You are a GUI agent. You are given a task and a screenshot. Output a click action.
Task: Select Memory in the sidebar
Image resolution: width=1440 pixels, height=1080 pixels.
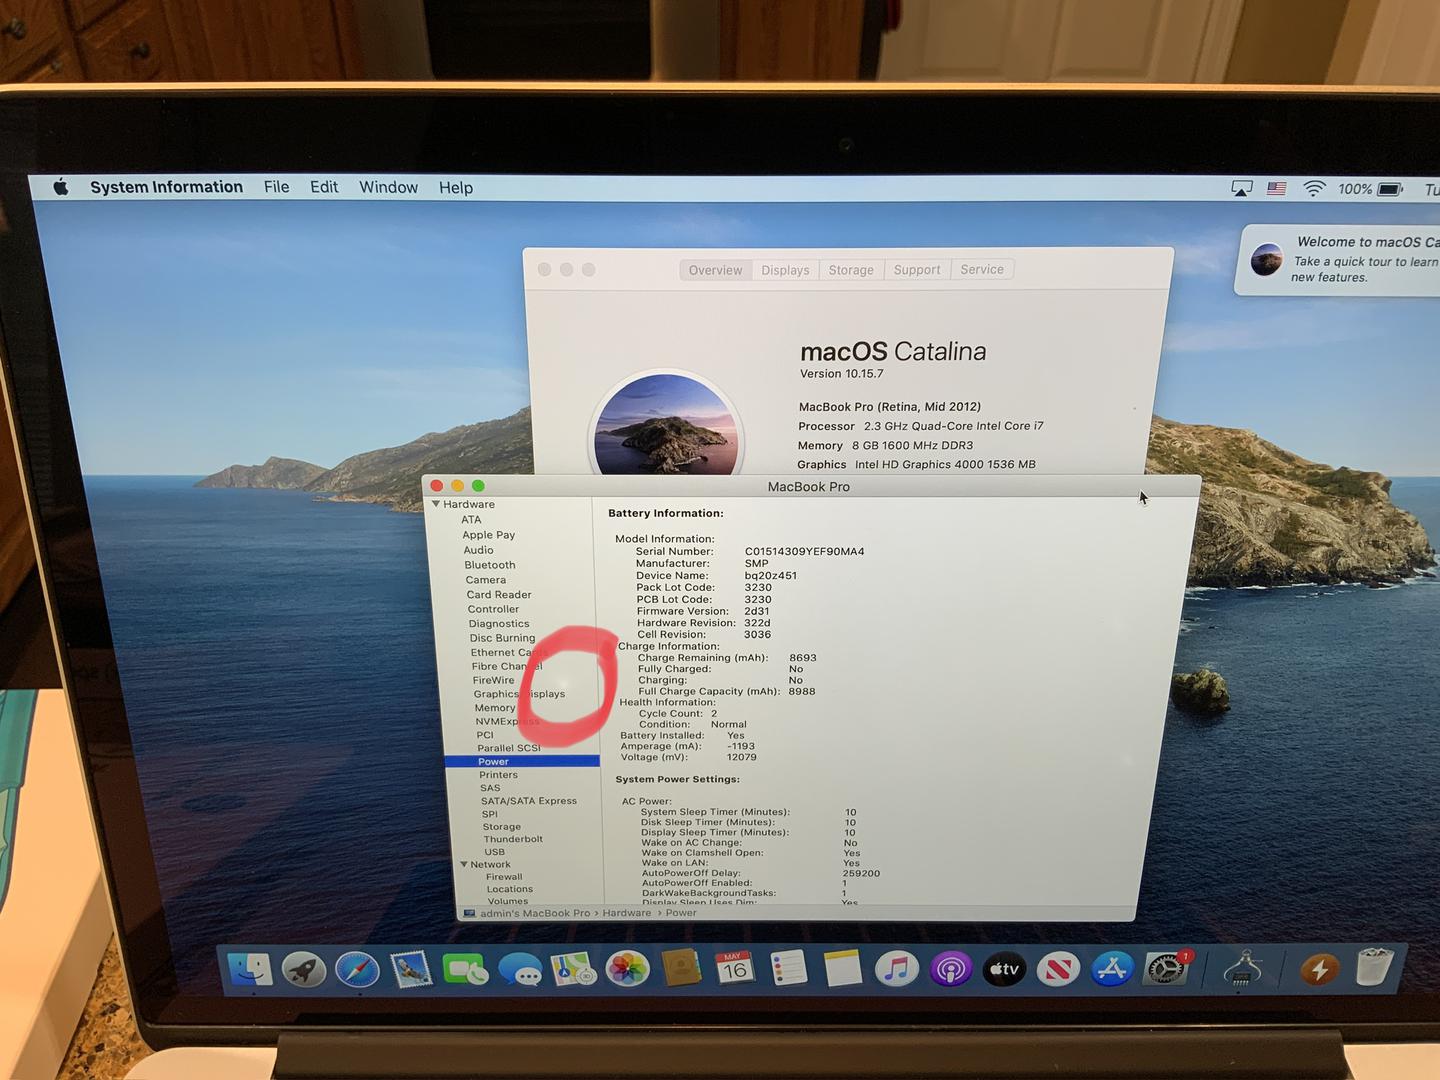click(495, 708)
